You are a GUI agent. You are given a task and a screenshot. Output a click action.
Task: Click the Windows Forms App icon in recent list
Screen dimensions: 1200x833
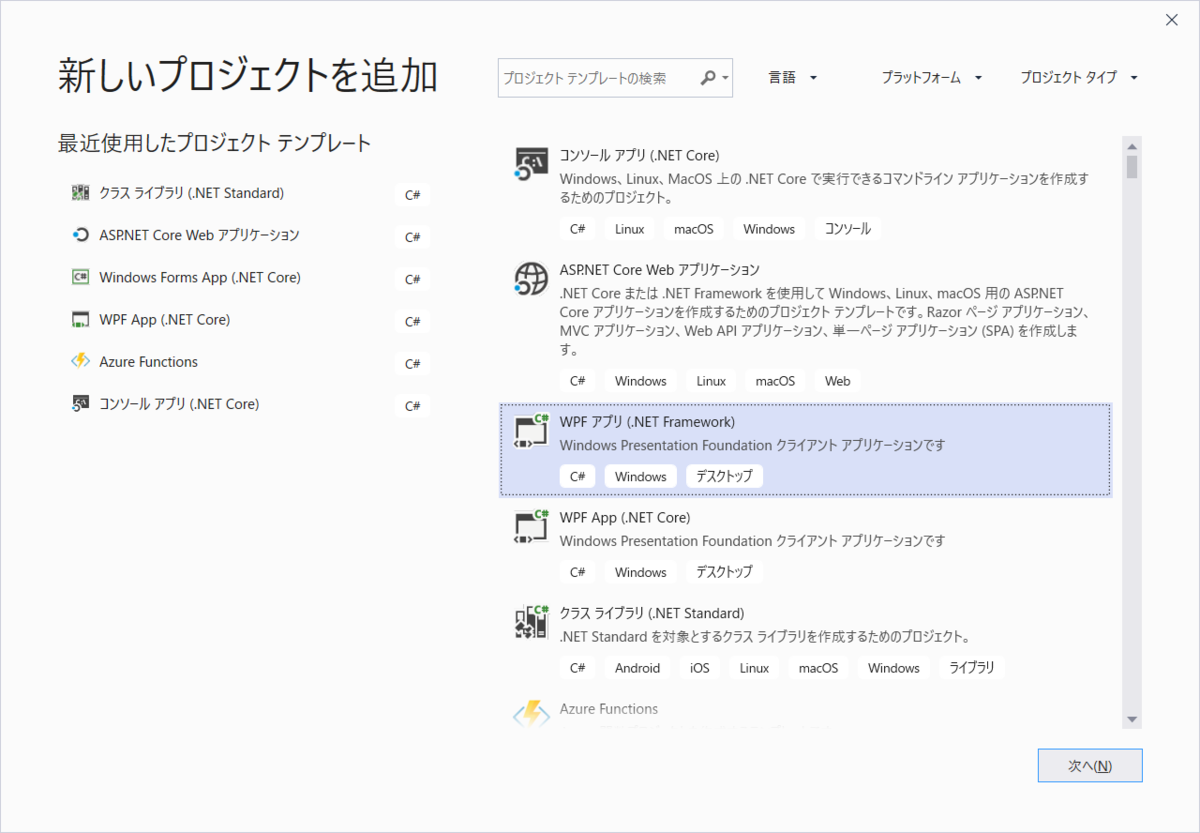click(81, 277)
